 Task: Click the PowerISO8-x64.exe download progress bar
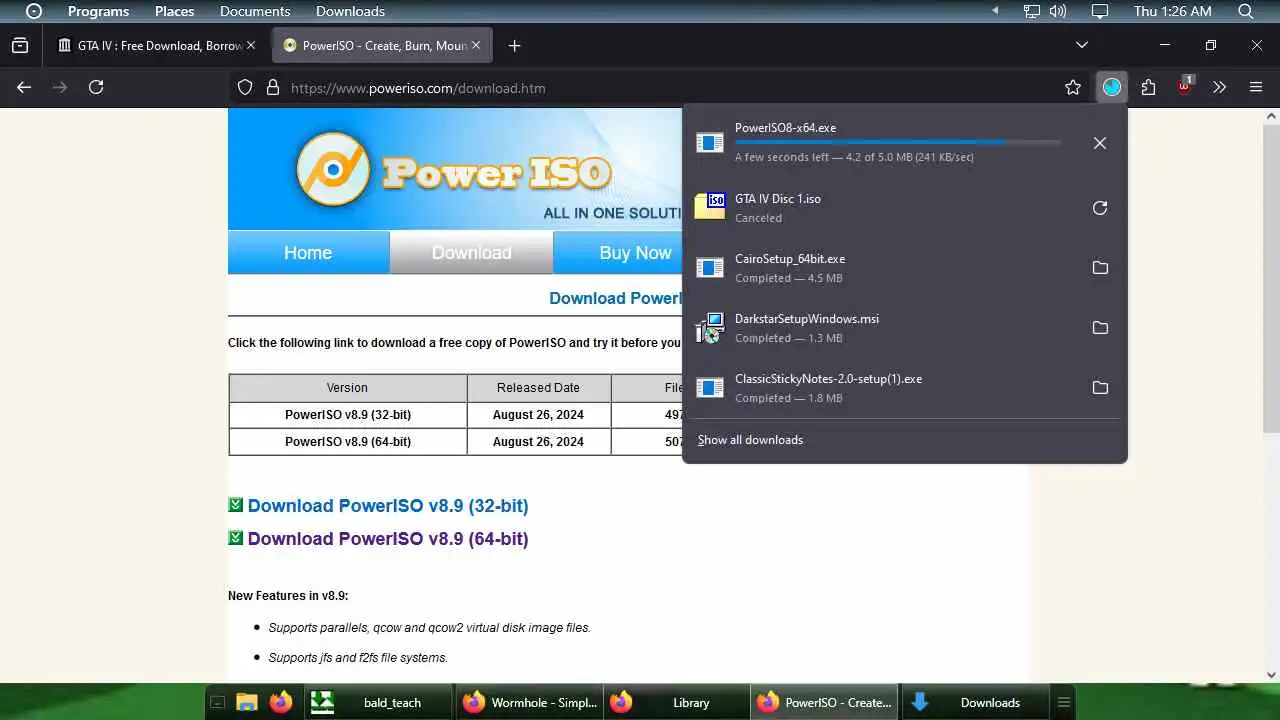897,143
